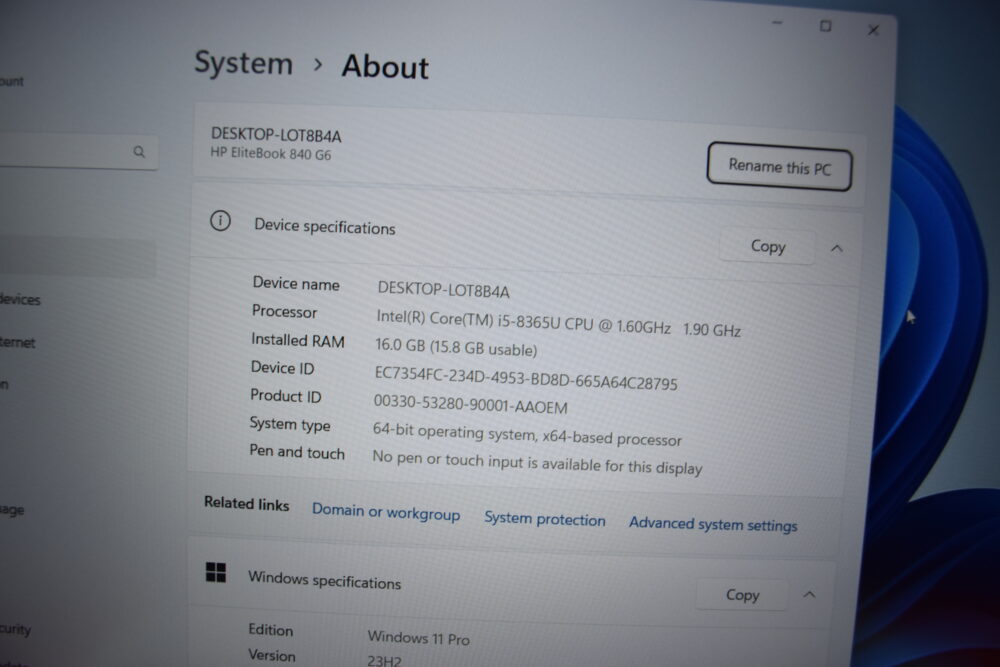Select the Edition value Windows 11 Pro
Screen dimensions: 1000x667
click(x=418, y=638)
